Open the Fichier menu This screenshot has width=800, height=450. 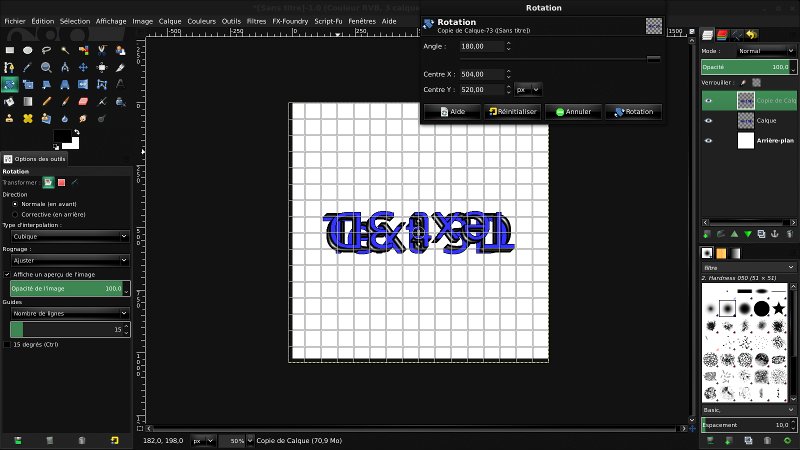[15, 21]
